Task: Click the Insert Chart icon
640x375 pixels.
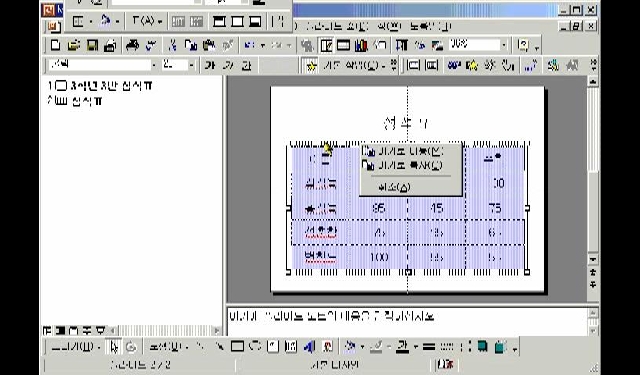Action: [361, 45]
